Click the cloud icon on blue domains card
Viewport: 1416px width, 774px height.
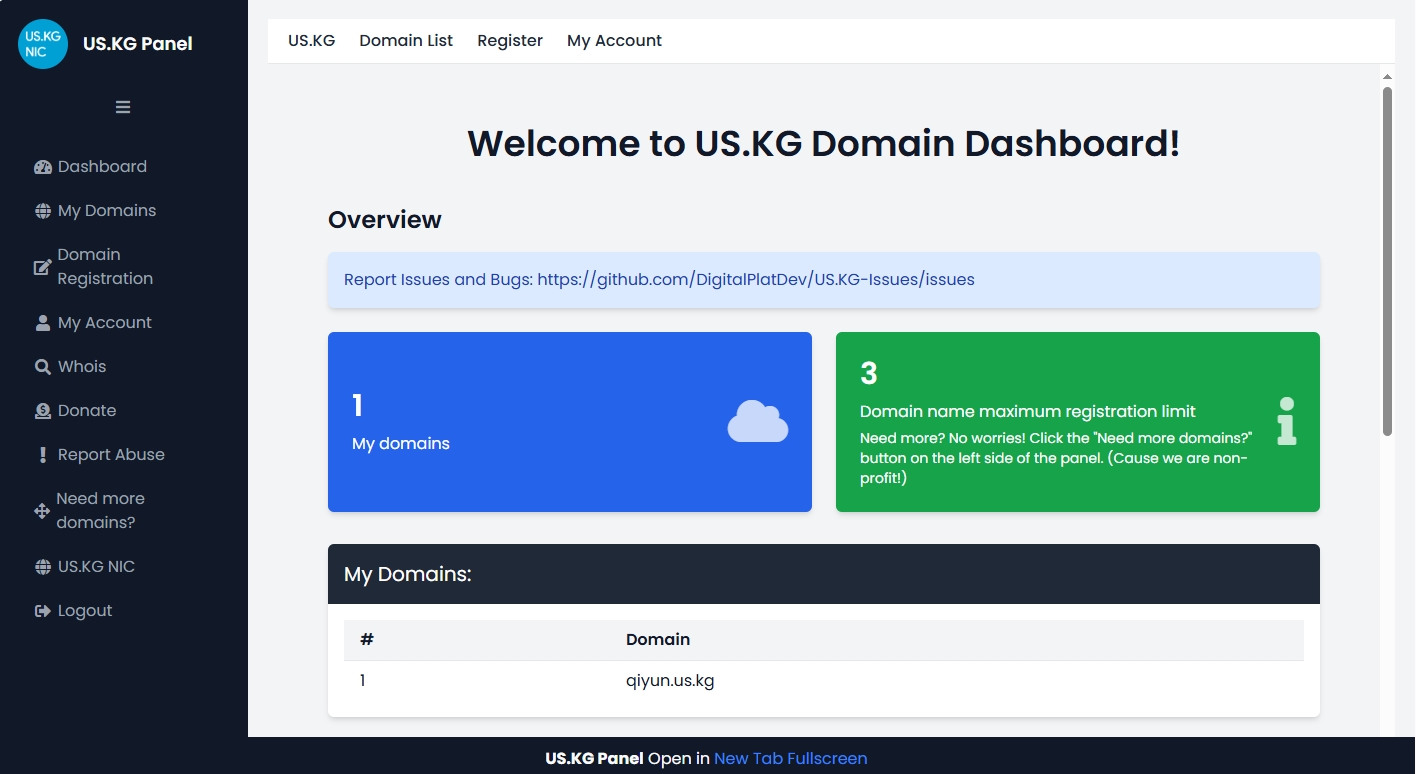pos(757,421)
